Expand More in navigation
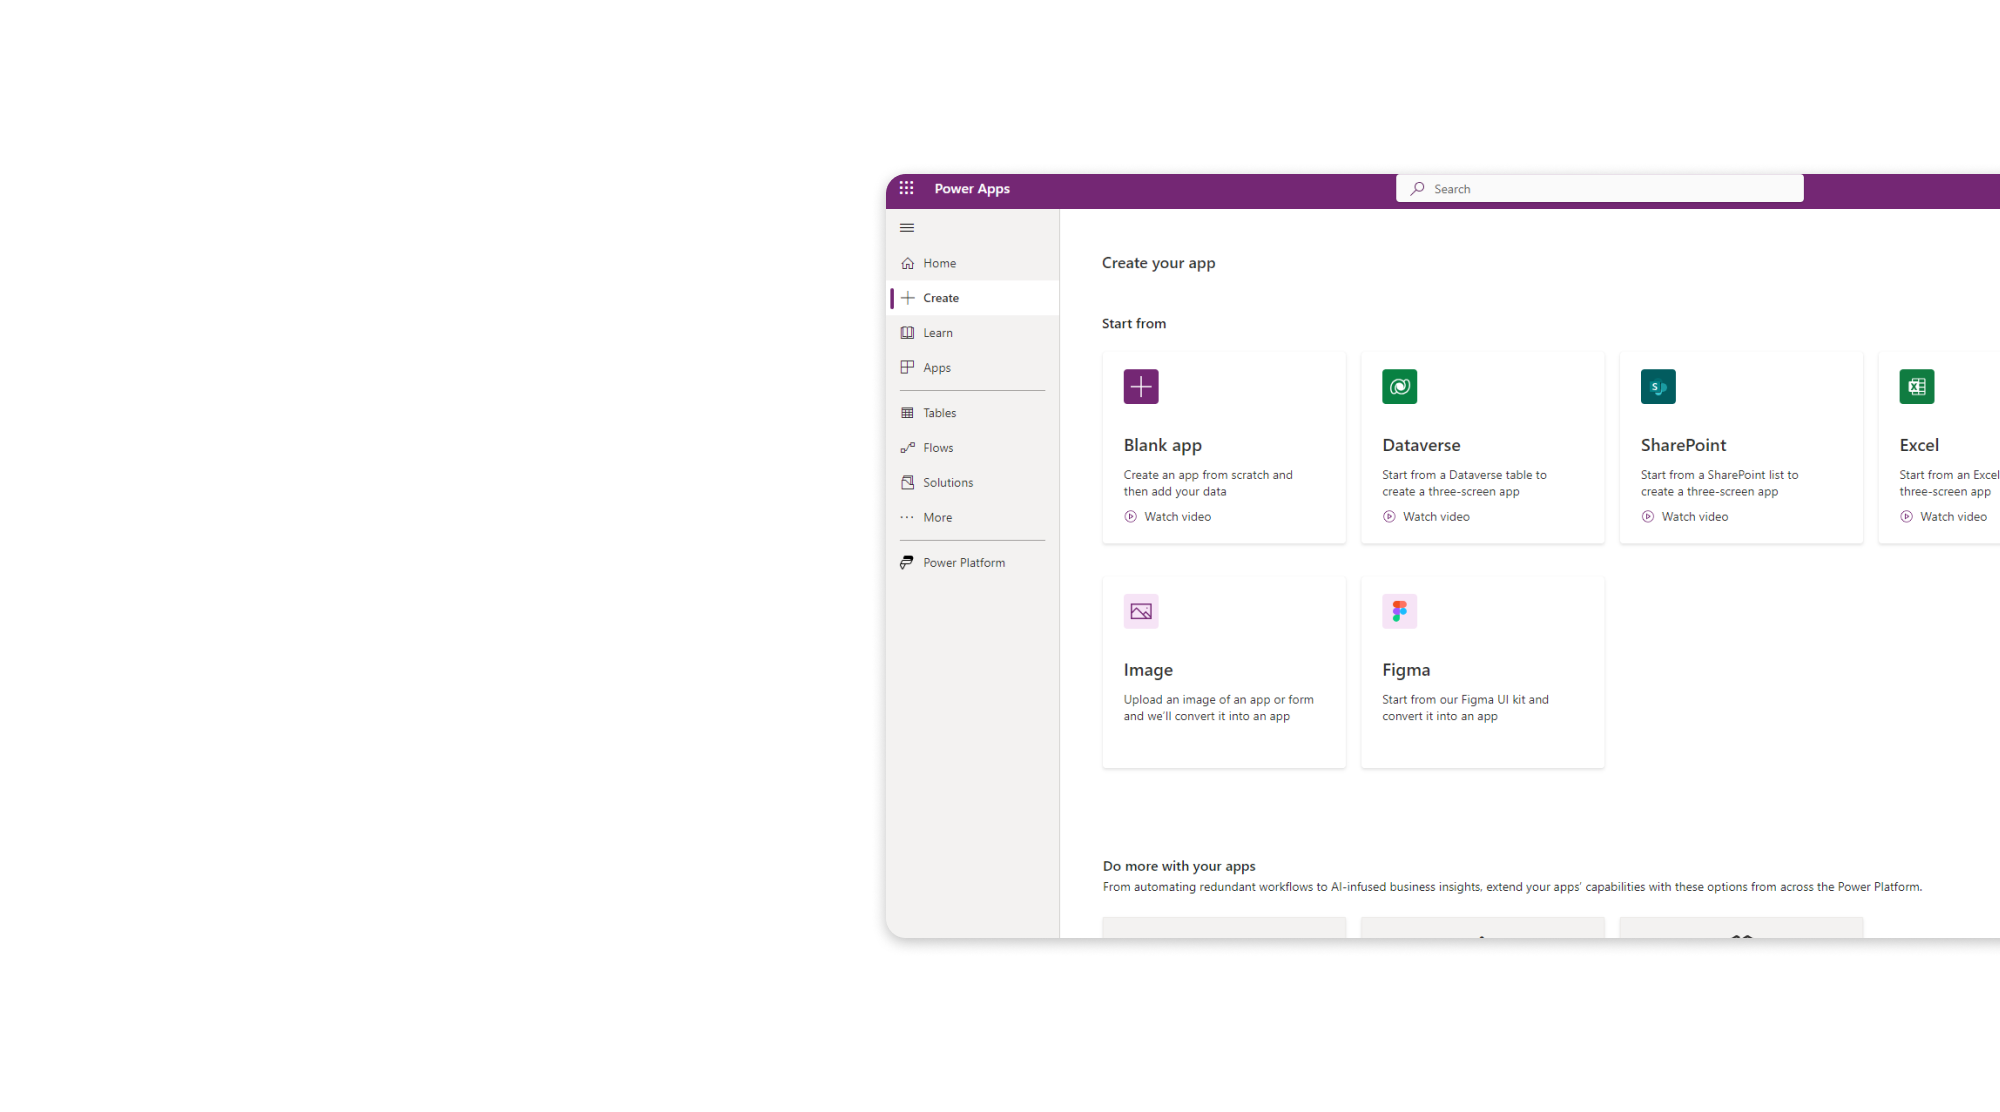The image size is (2000, 1112). [973, 518]
